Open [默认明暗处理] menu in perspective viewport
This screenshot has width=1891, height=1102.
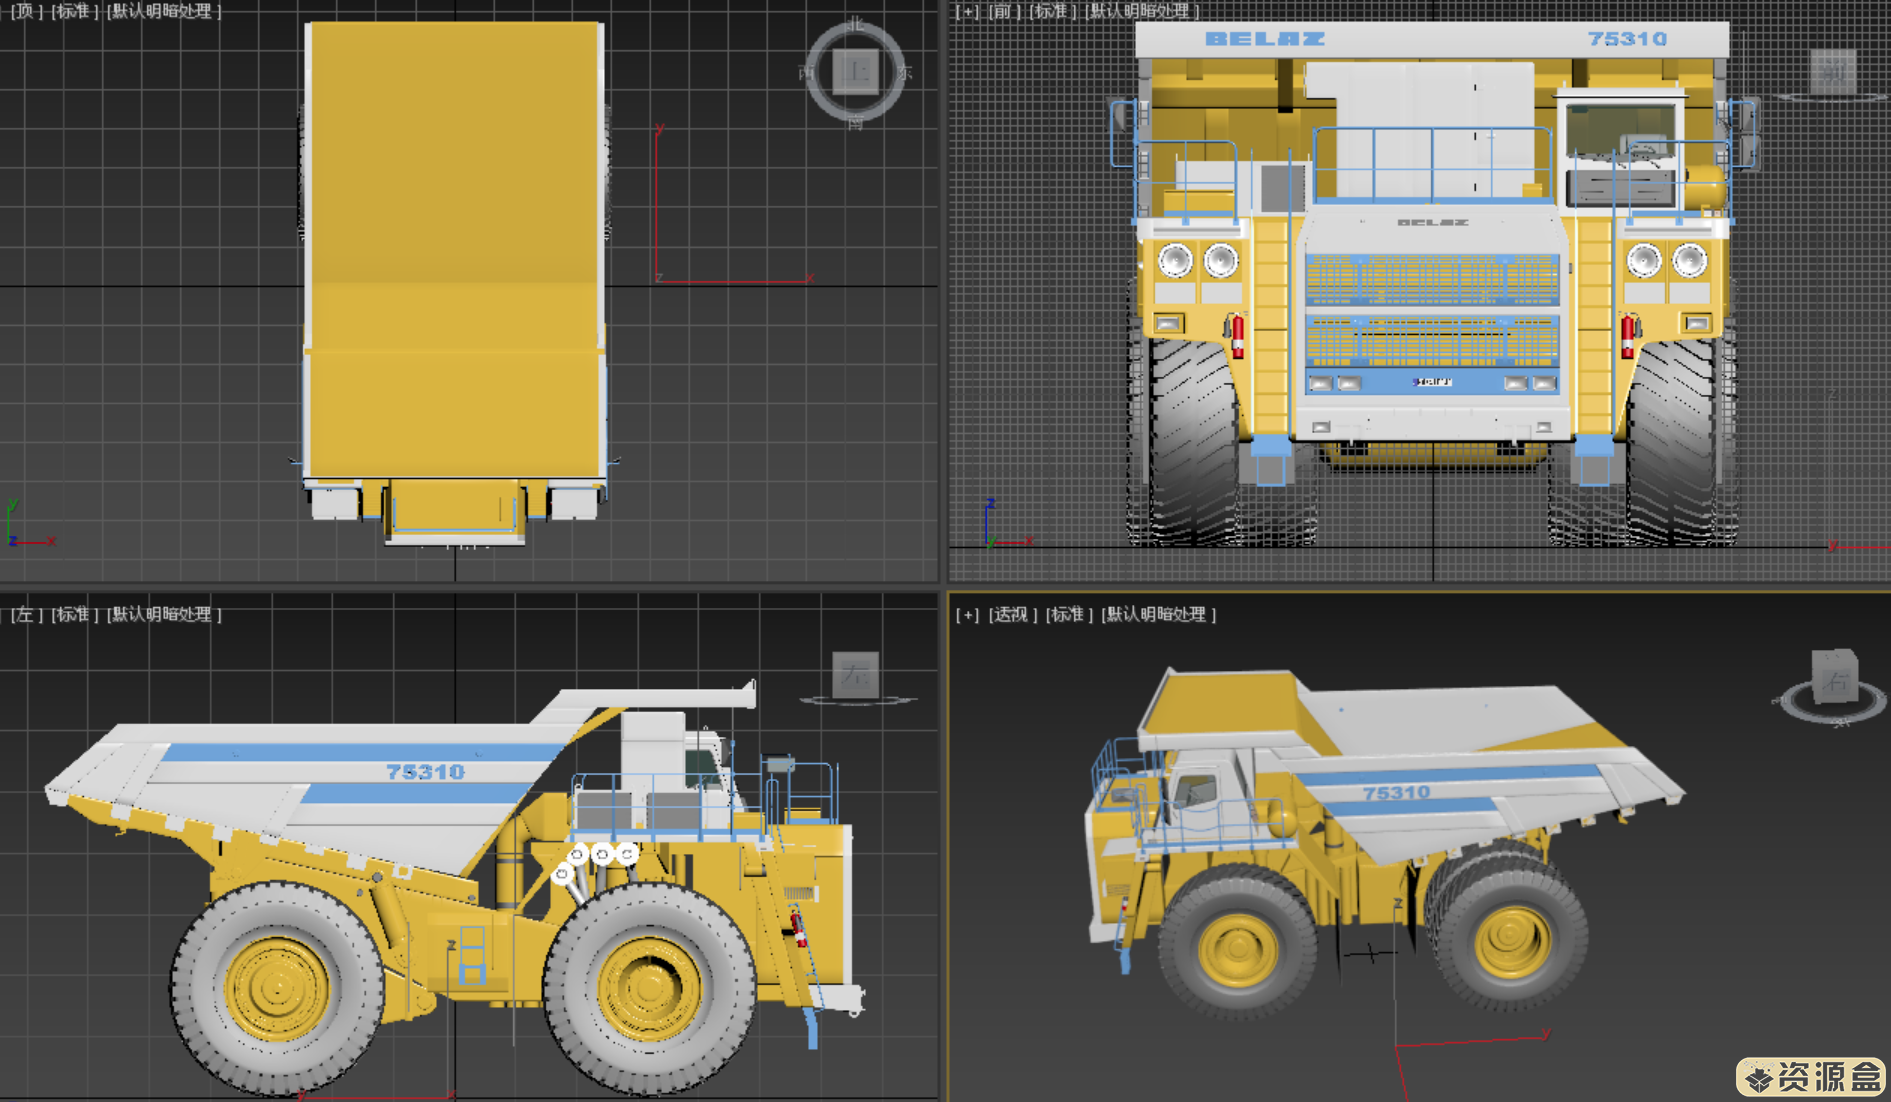[x=1159, y=614]
